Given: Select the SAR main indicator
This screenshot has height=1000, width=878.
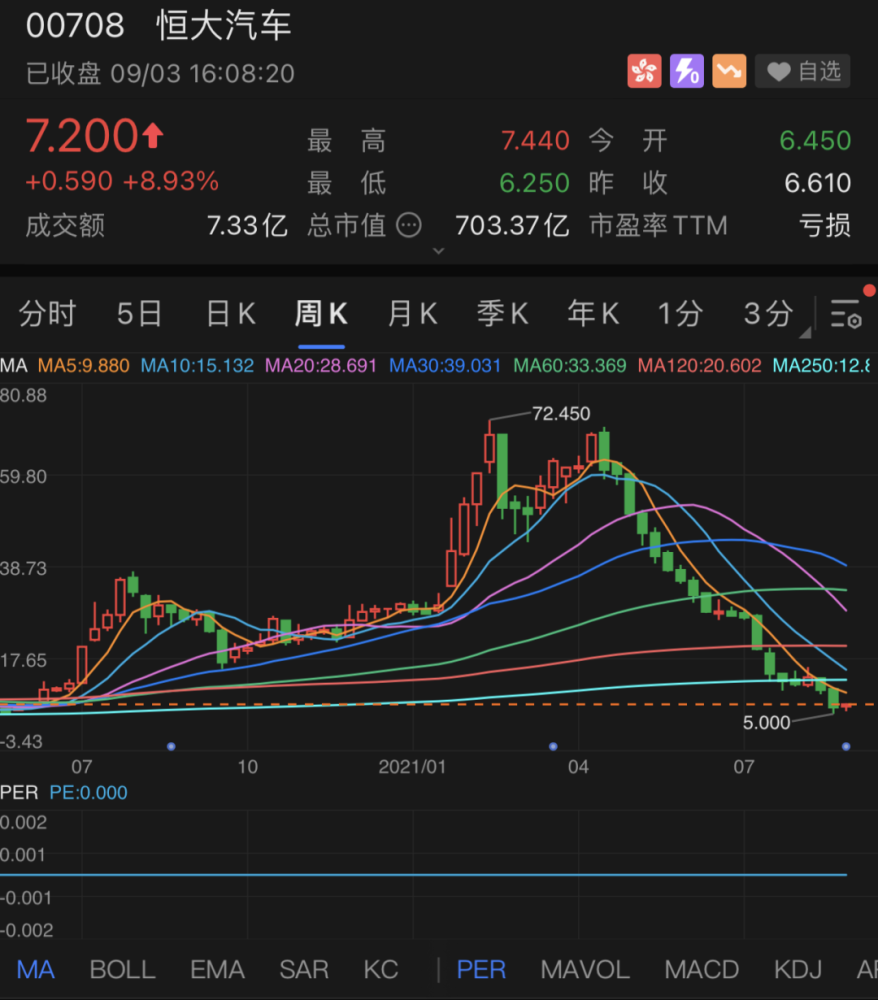Looking at the screenshot, I should click(304, 970).
